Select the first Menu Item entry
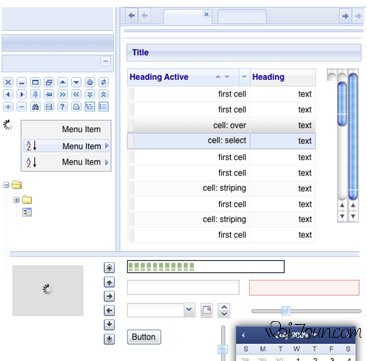This screenshot has height=361, width=367. click(x=66, y=129)
